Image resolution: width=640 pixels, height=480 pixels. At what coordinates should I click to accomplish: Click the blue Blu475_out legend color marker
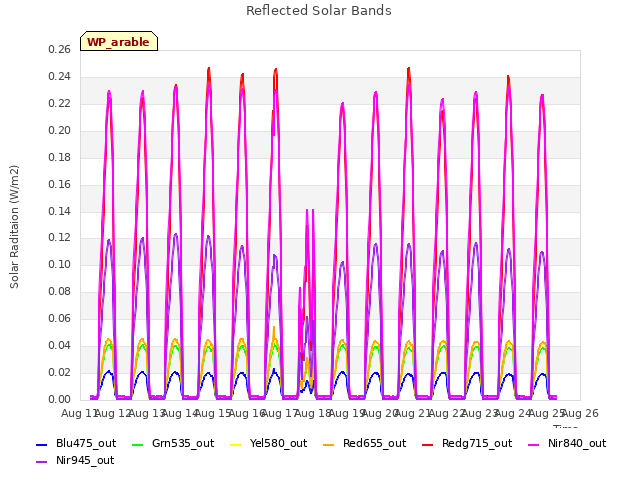[x=42, y=444]
